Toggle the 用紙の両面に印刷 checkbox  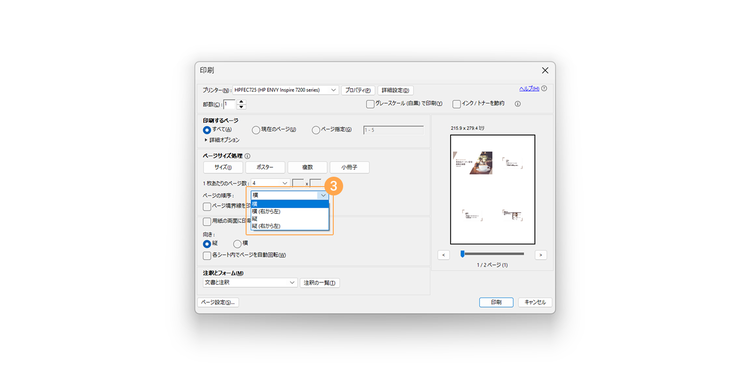click(x=207, y=221)
